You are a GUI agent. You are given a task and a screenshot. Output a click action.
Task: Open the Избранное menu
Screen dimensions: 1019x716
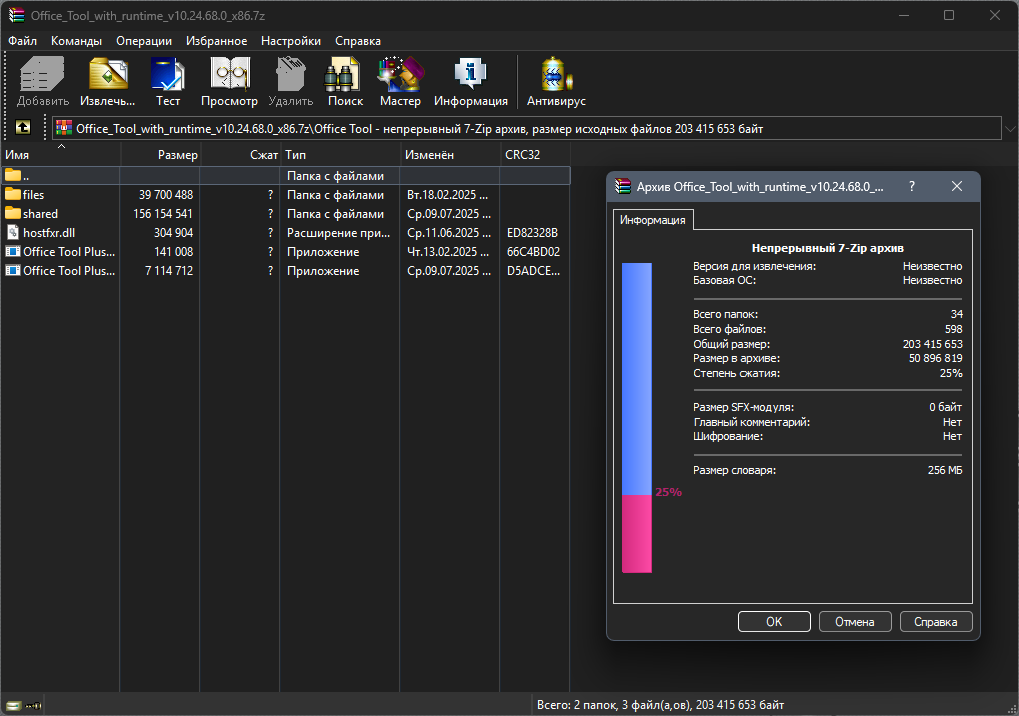pos(216,40)
